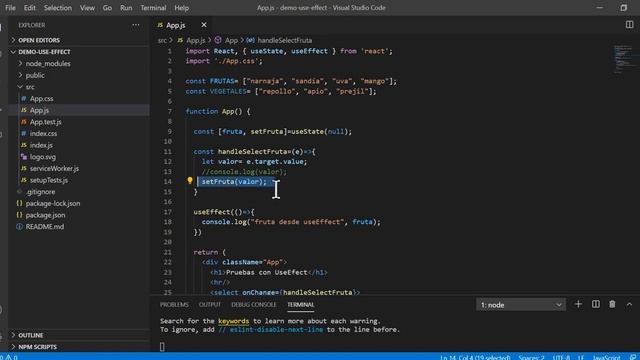Split the terminal
640x360 pixels.
(x=596, y=304)
